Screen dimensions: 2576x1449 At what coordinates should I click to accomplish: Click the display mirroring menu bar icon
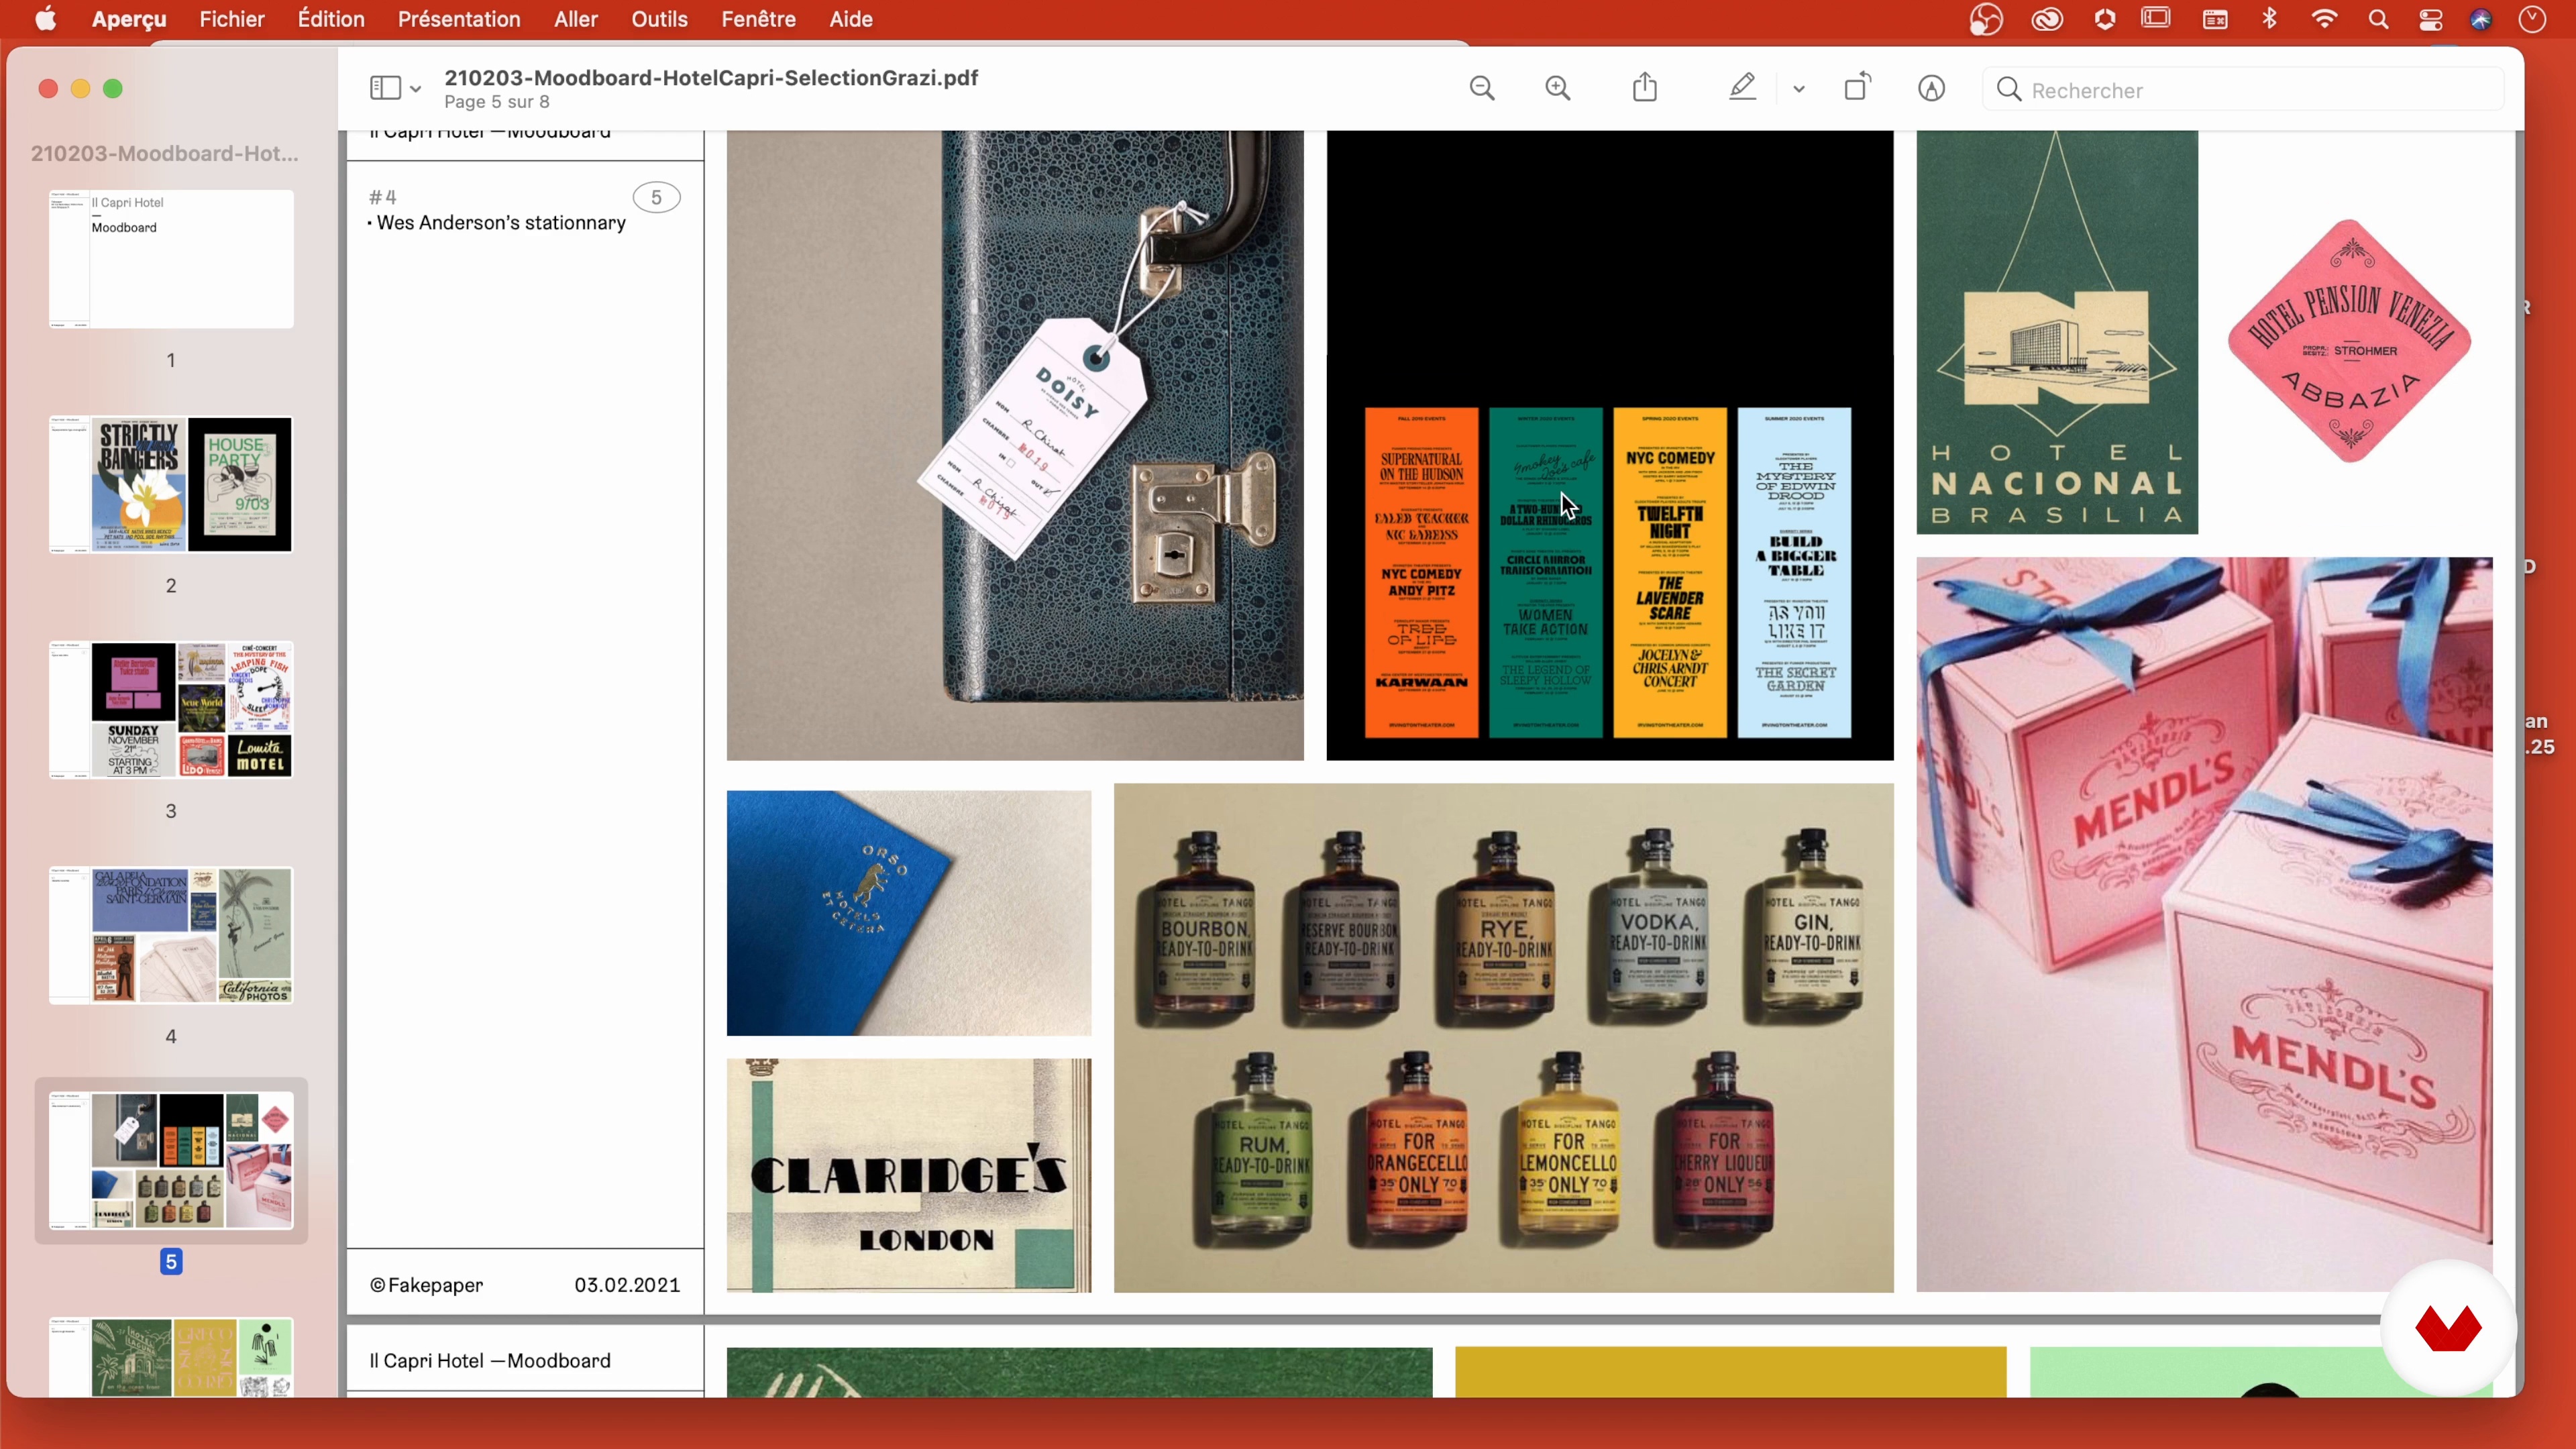pyautogui.click(x=2156, y=19)
